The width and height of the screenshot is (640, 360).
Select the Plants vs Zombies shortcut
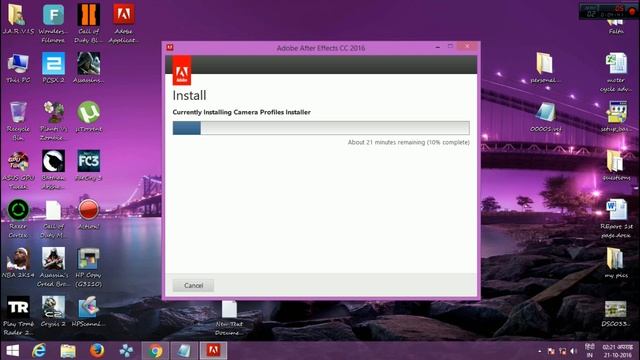(x=53, y=121)
